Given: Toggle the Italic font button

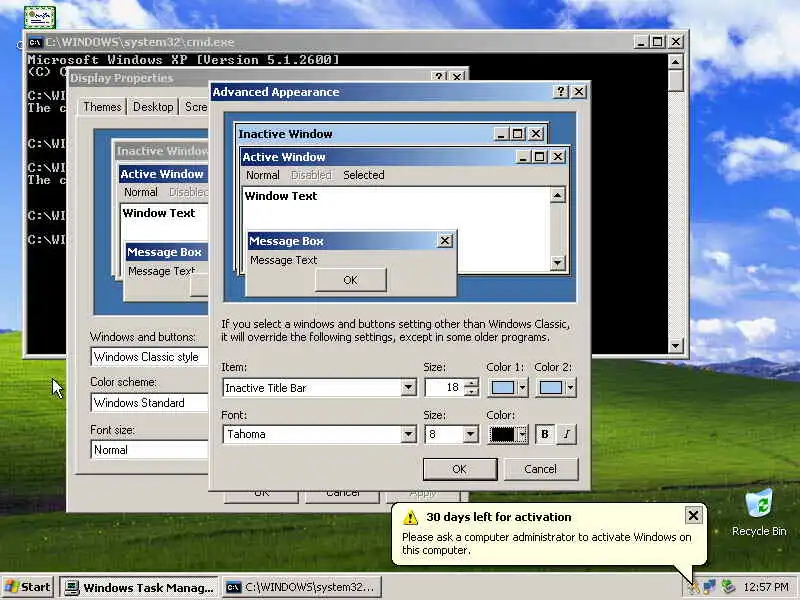Looking at the screenshot, I should (566, 434).
